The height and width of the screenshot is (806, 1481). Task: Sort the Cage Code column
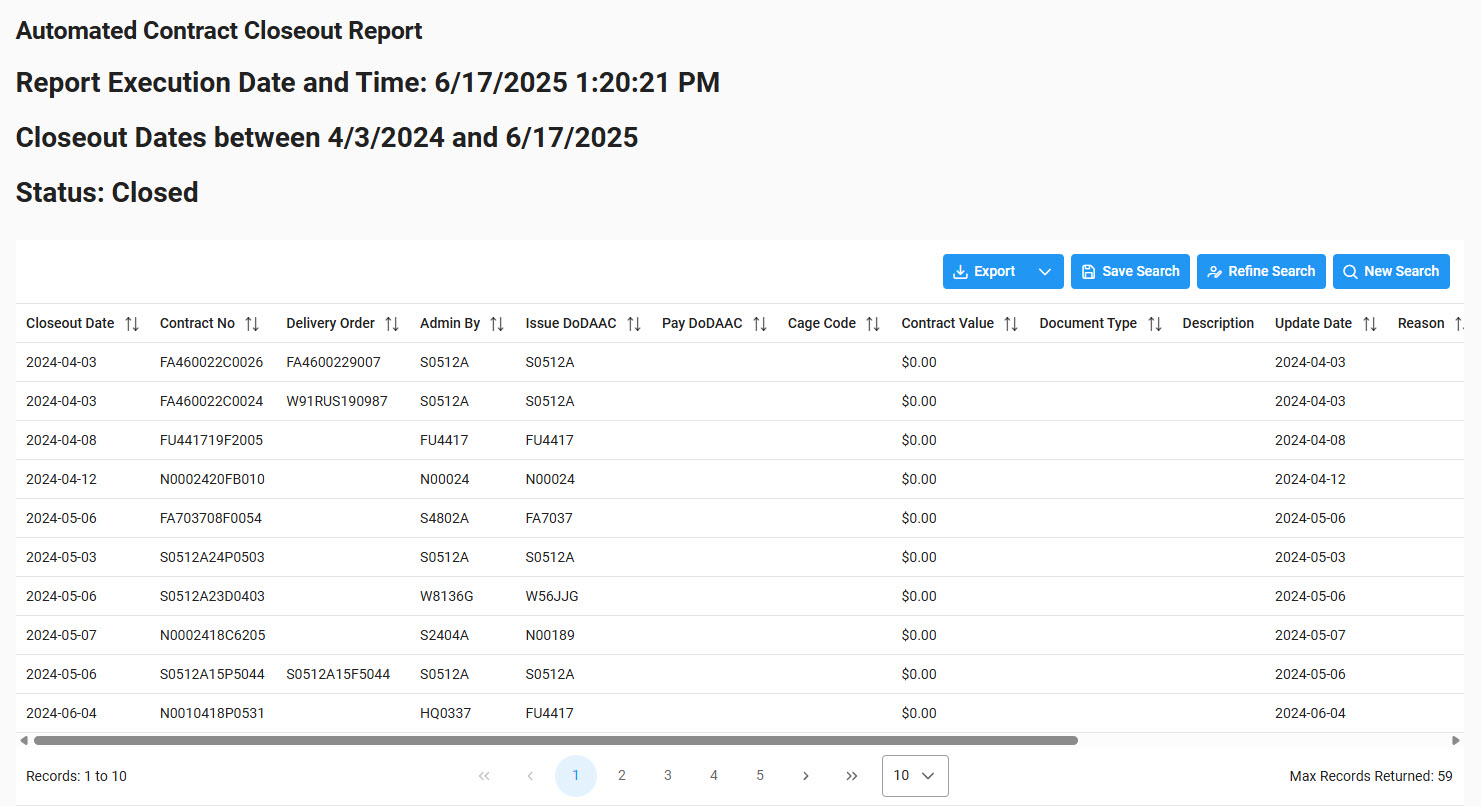tap(873, 324)
